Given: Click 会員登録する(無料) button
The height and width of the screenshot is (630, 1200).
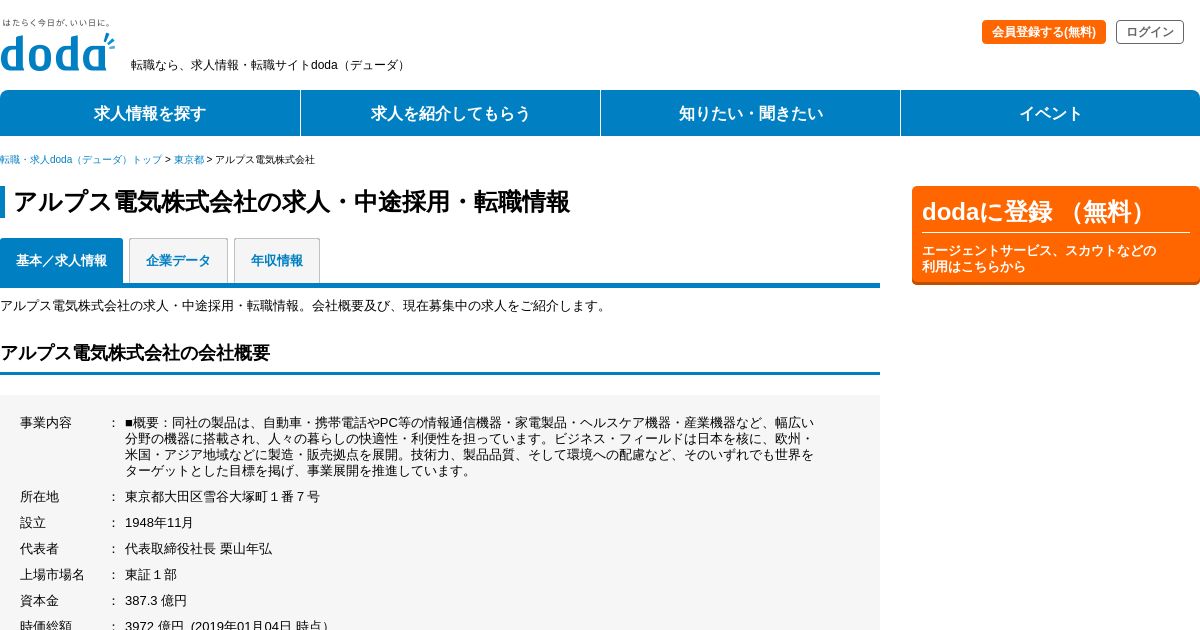Looking at the screenshot, I should [1044, 32].
